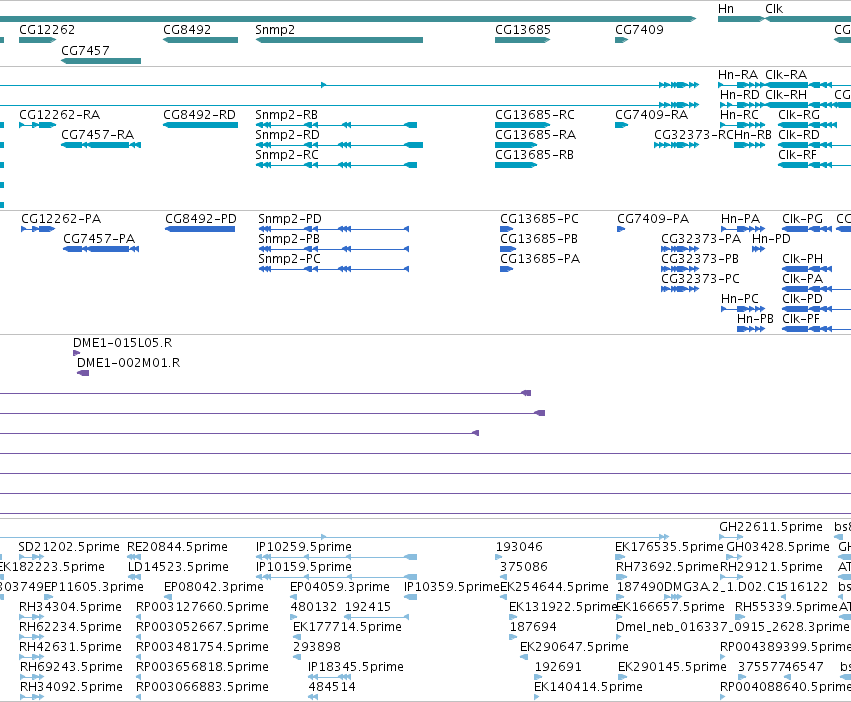Screen dimensions: 851x702
Task: Click the EP04059.3prime EST label
Action: (340, 587)
